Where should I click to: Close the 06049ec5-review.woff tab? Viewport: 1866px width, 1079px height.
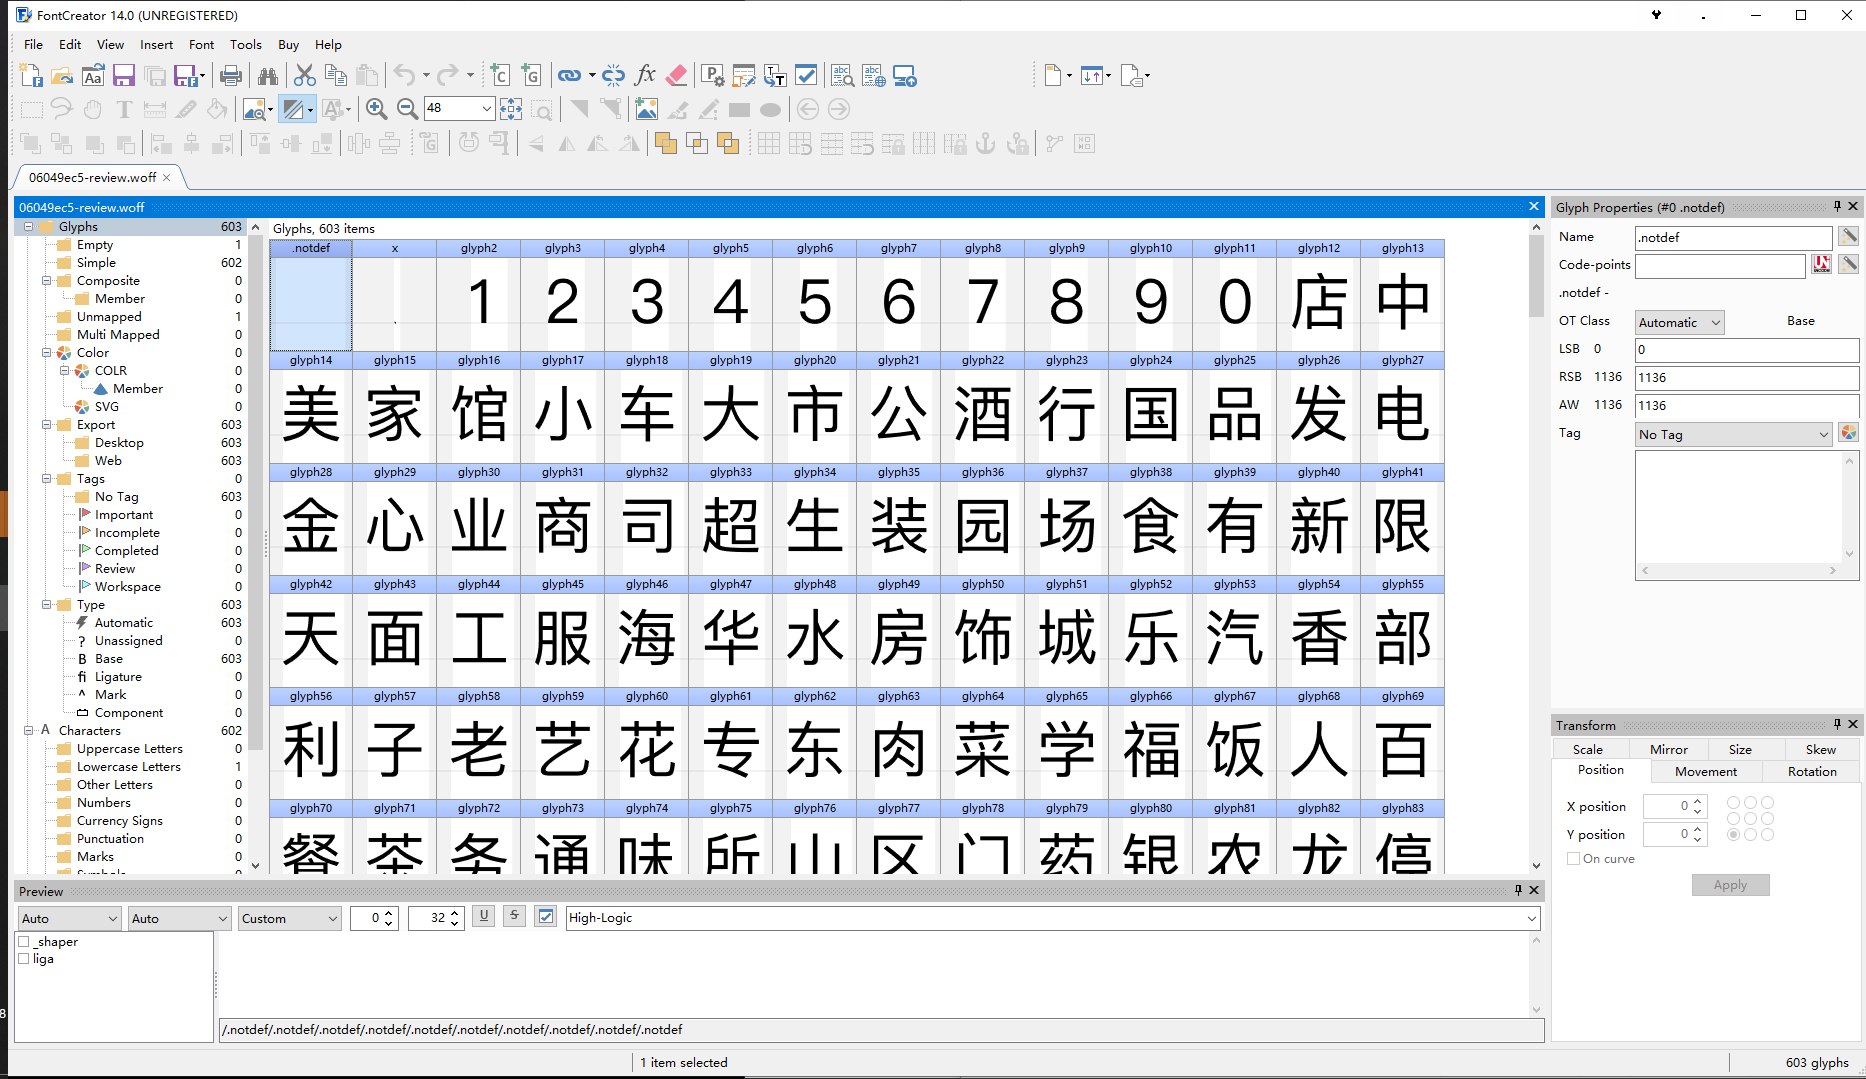click(x=167, y=177)
